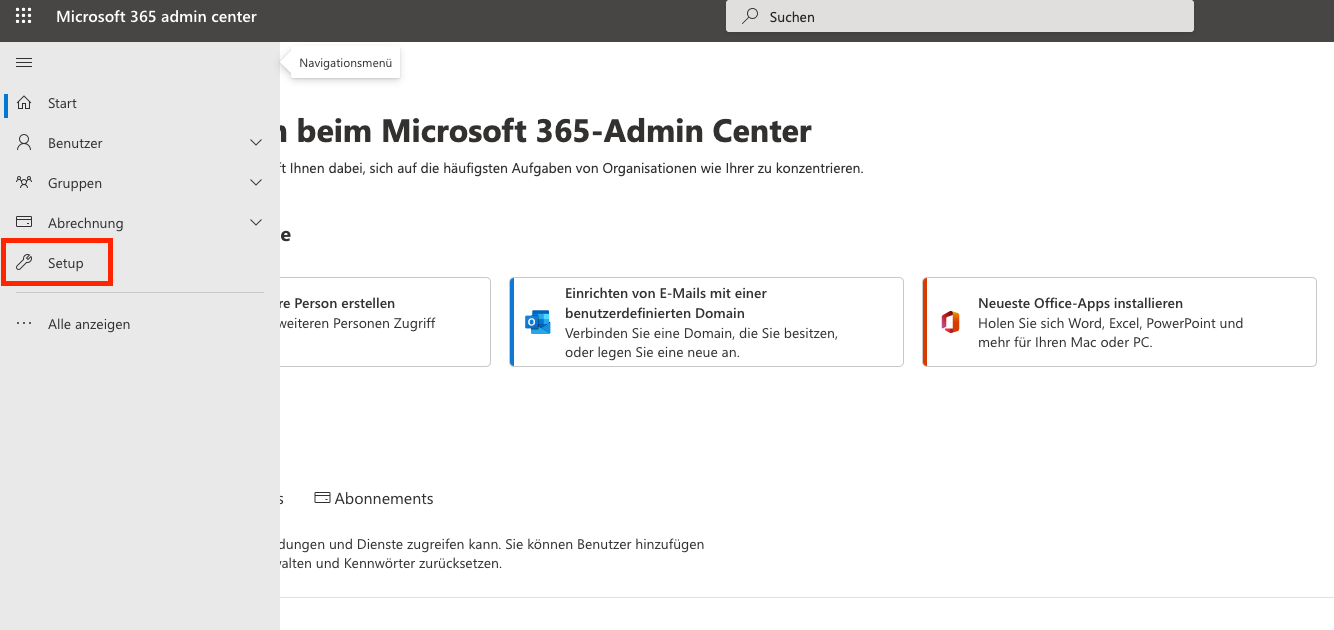Click the search magnifier icon
Viewport: 1334px width, 630px height.
click(750, 17)
